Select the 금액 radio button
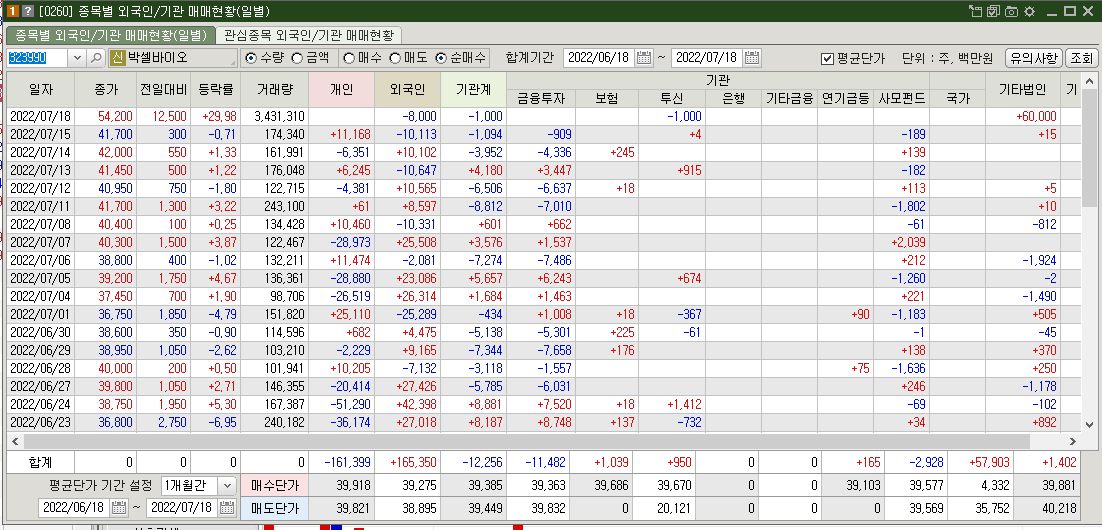1102x530 pixels. click(297, 58)
